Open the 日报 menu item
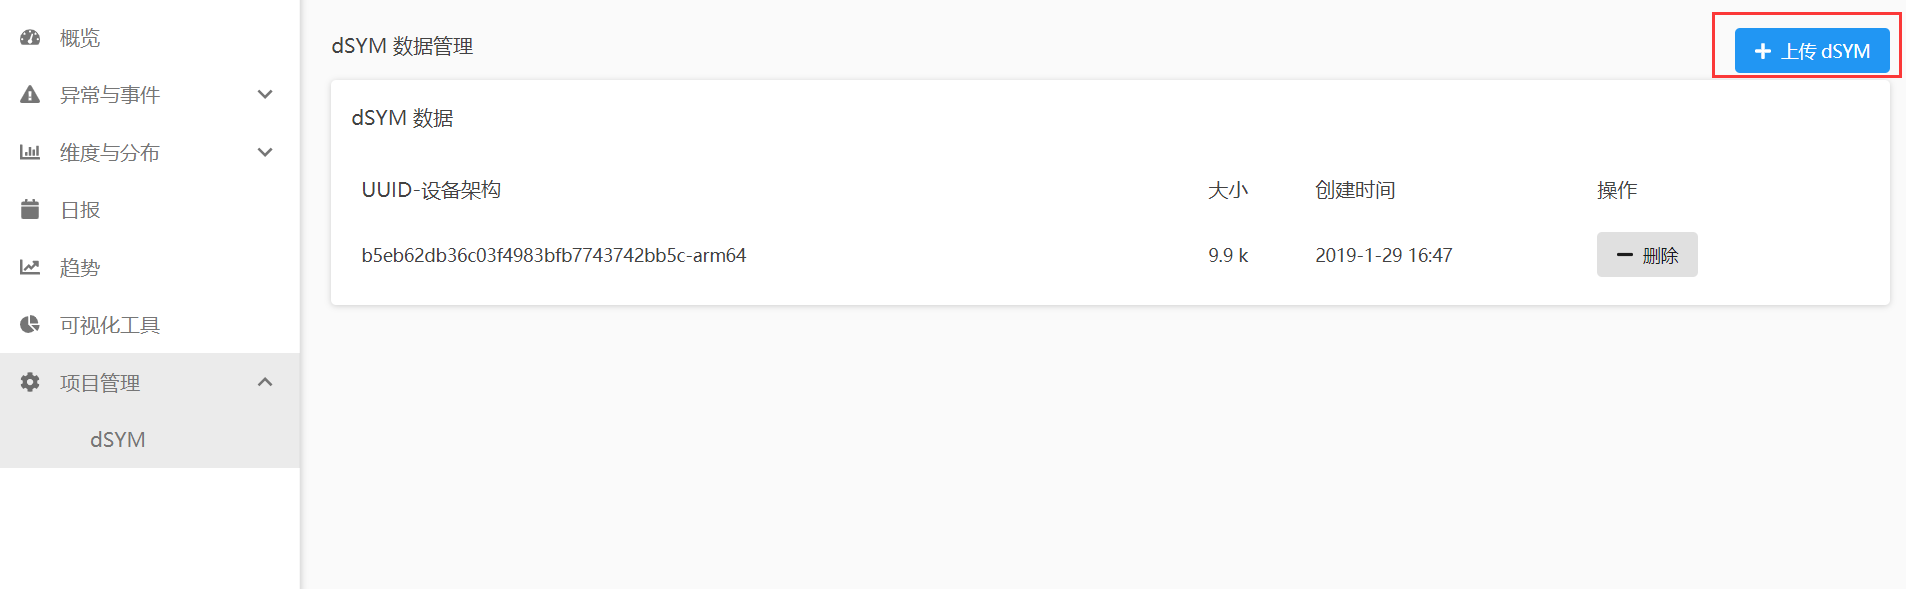Image resolution: width=1906 pixels, height=589 pixels. (x=80, y=210)
